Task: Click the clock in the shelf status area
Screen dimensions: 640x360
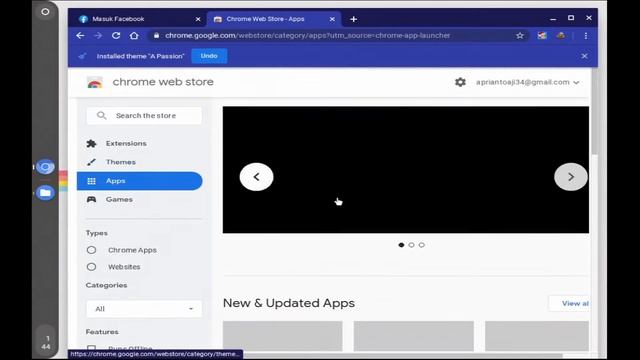Action: pos(46,342)
